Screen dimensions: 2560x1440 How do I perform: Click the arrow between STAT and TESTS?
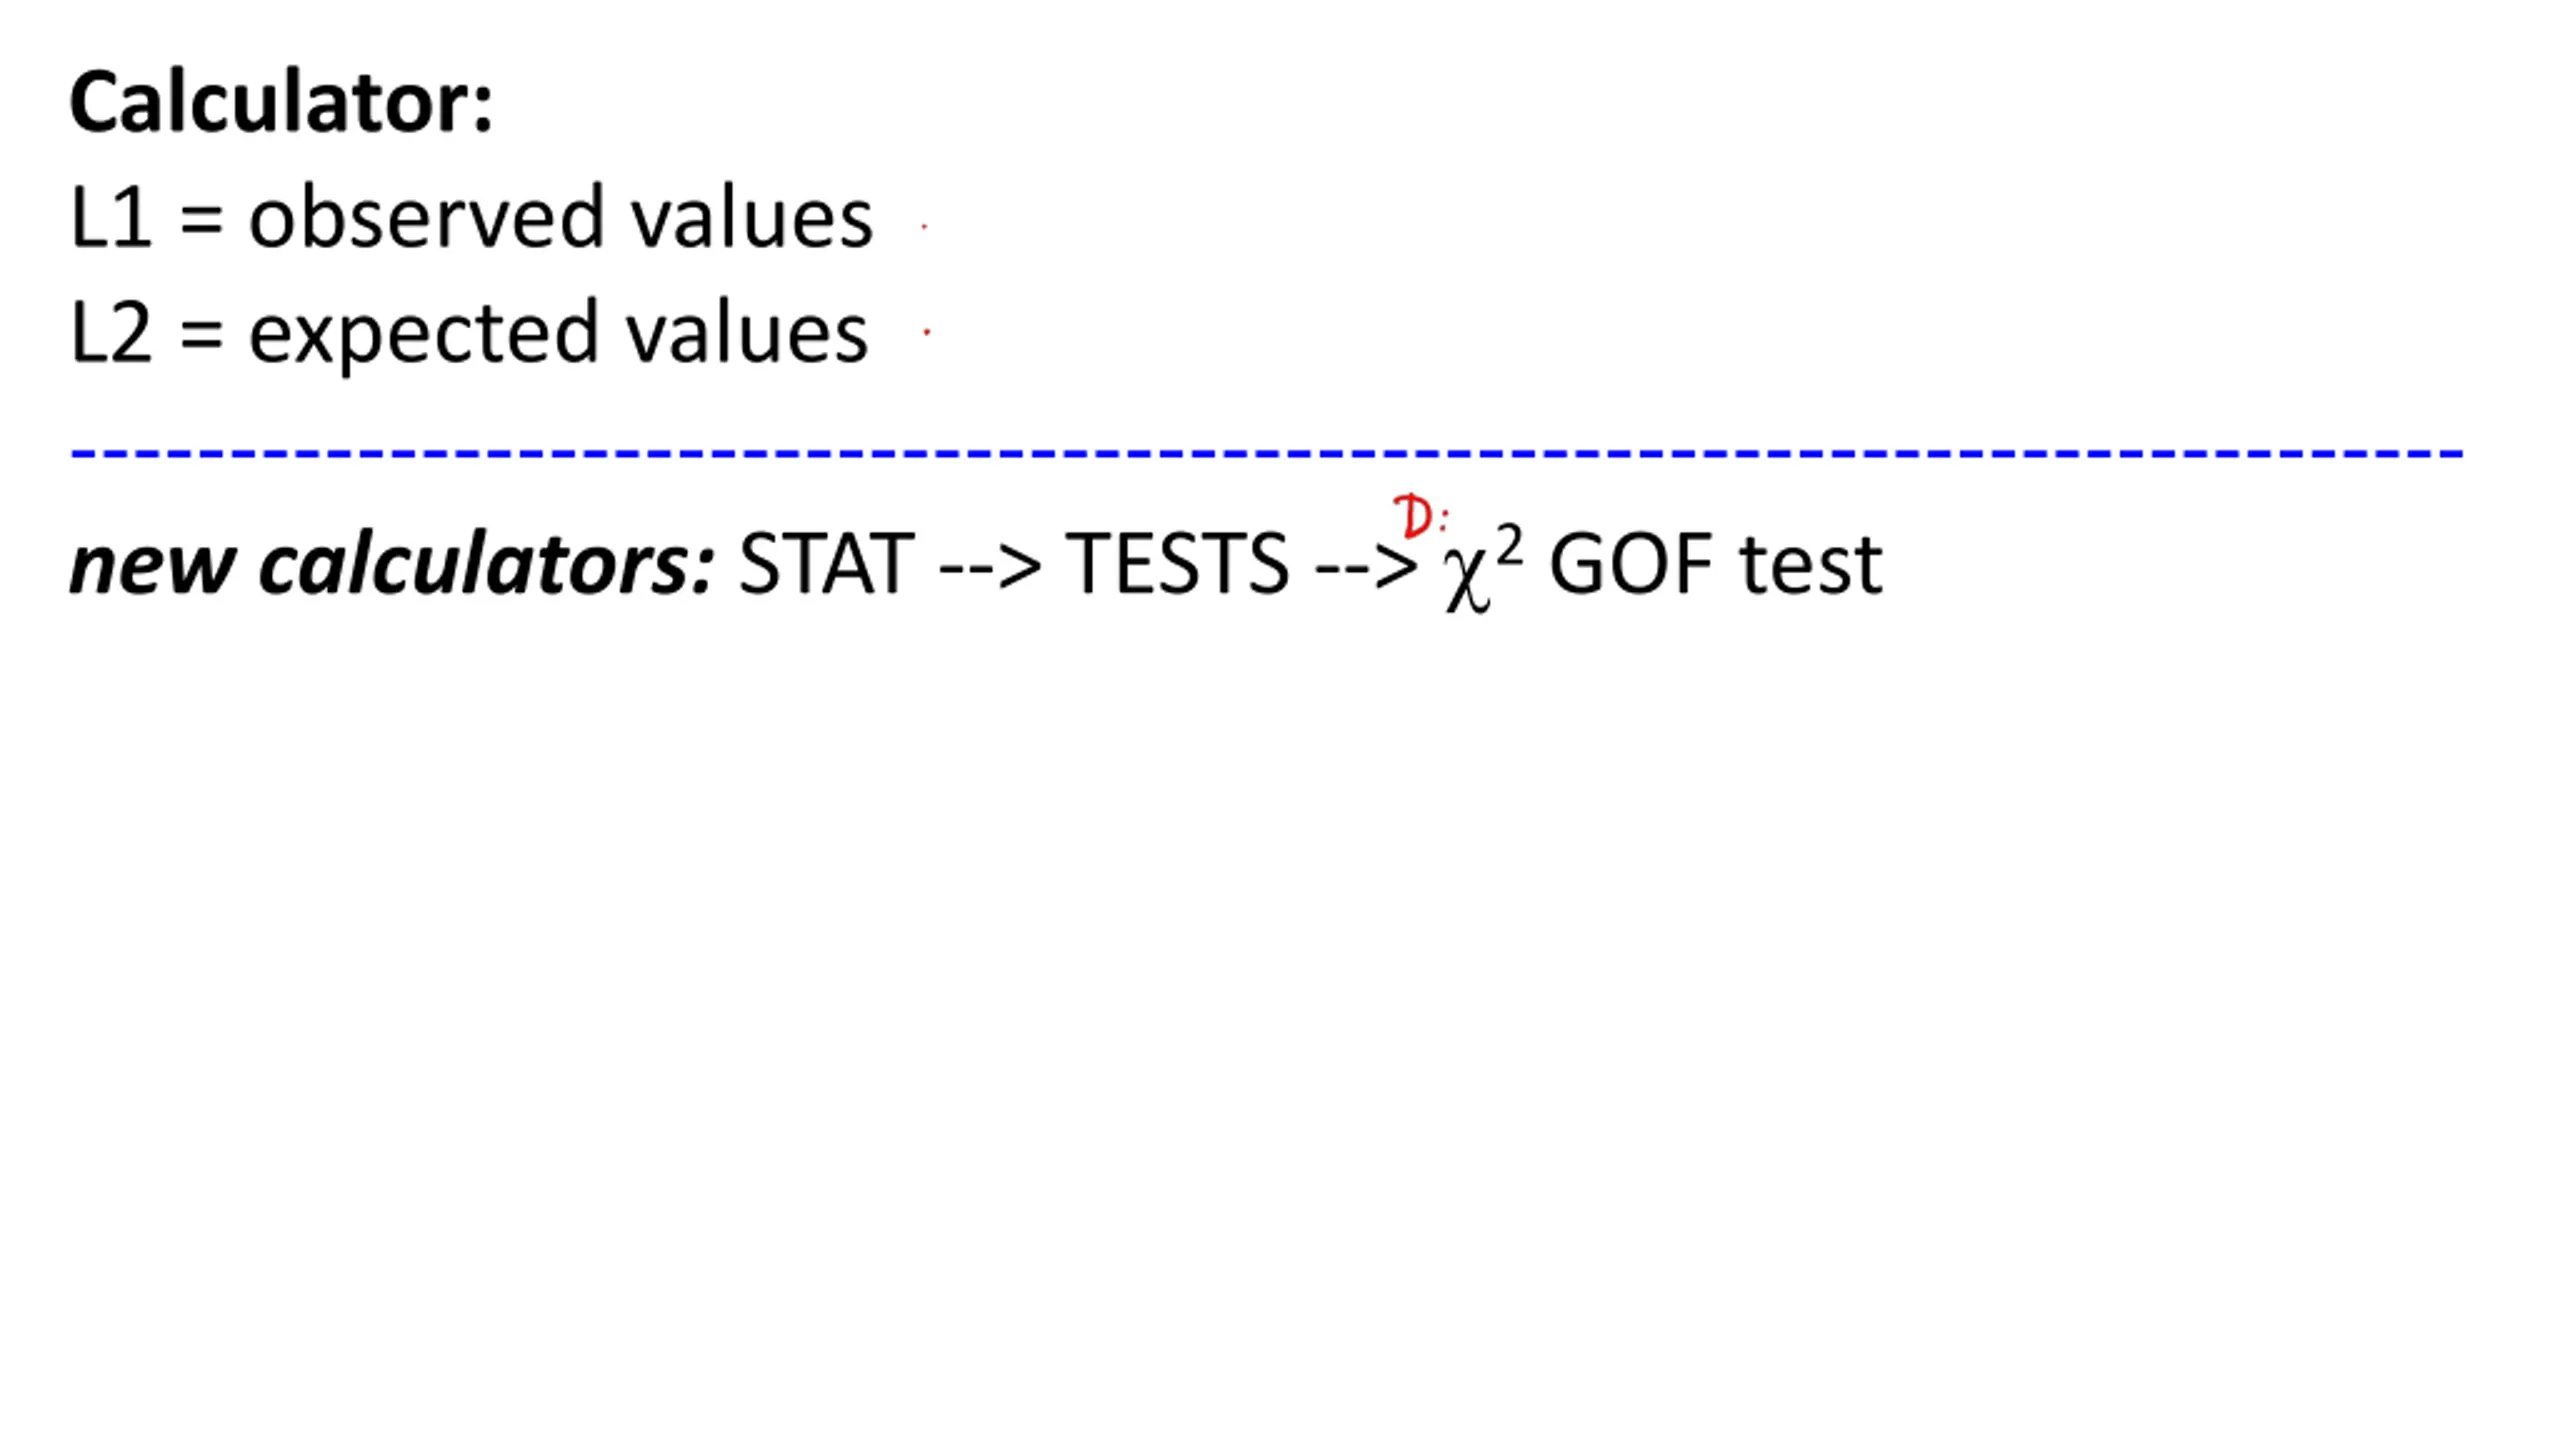coord(991,566)
